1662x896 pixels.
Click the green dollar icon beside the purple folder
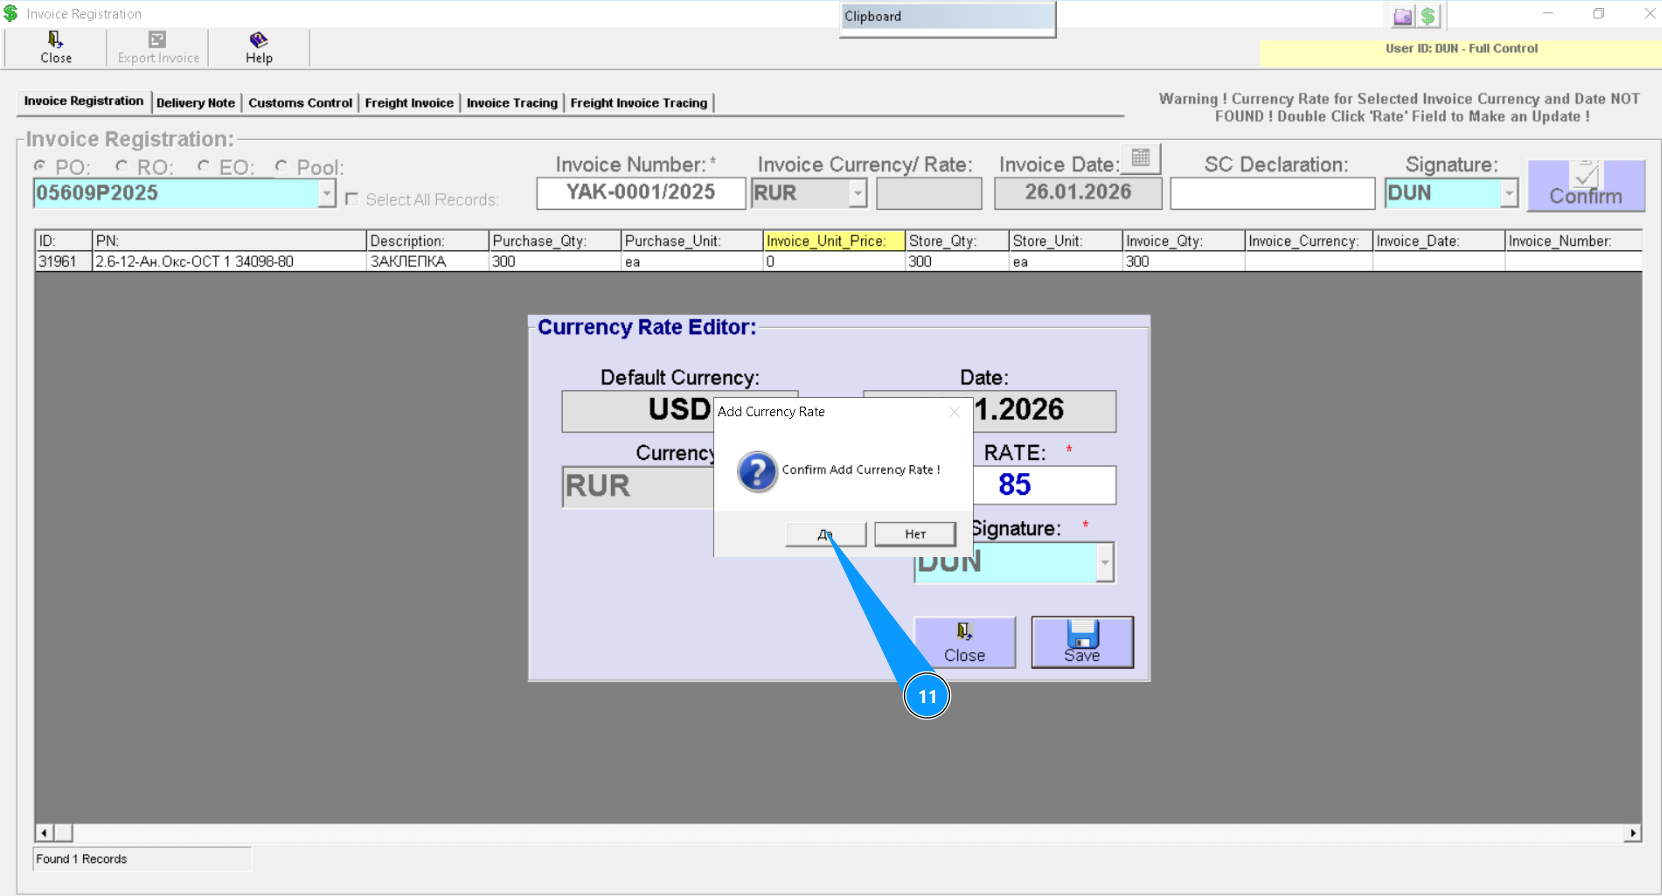(x=1428, y=16)
